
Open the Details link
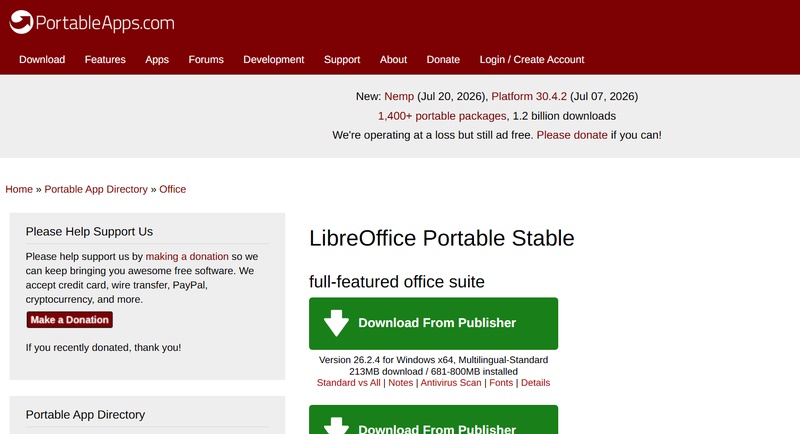point(535,382)
